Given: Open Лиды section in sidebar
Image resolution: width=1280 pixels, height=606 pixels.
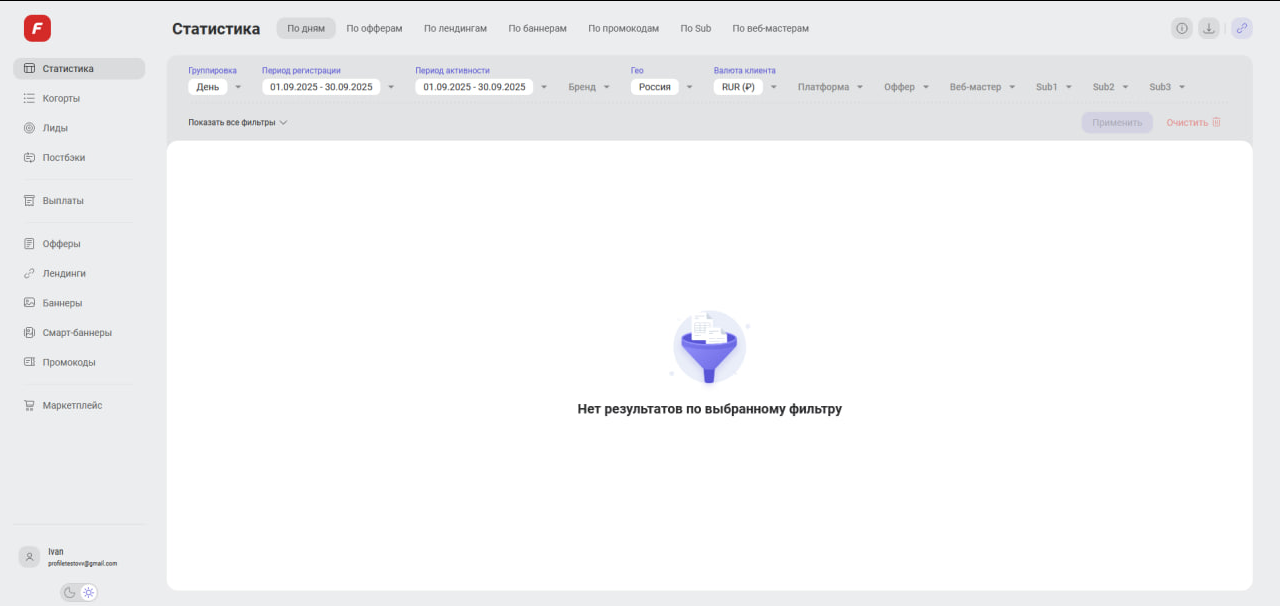Looking at the screenshot, I should tap(55, 128).
